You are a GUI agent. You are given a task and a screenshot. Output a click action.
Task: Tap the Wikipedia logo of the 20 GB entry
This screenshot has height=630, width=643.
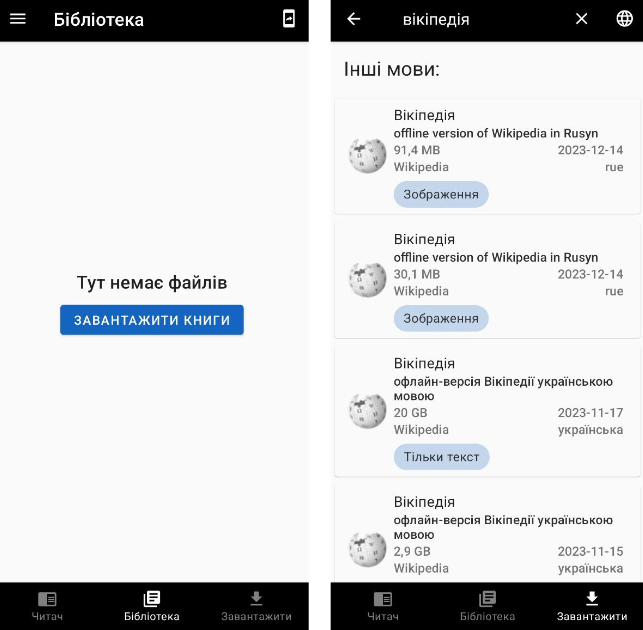[x=367, y=409]
